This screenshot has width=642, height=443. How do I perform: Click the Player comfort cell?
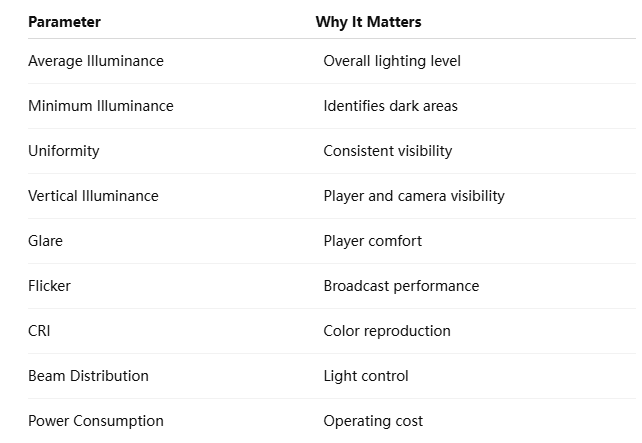pos(373,241)
